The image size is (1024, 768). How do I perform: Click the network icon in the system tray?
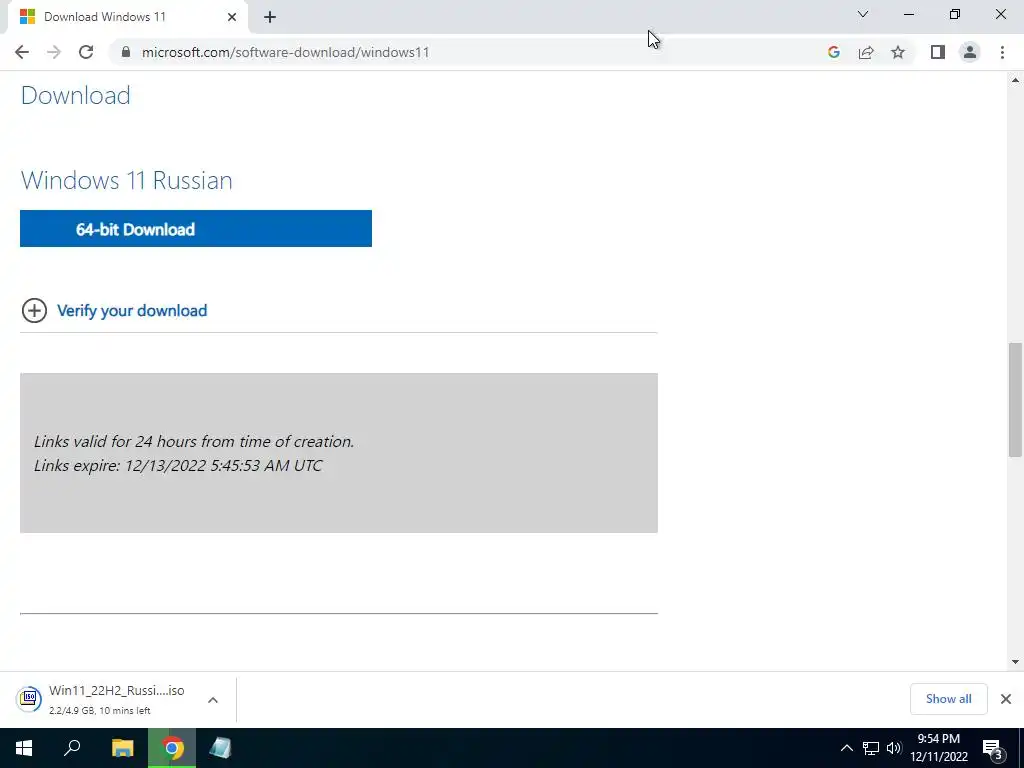point(871,748)
